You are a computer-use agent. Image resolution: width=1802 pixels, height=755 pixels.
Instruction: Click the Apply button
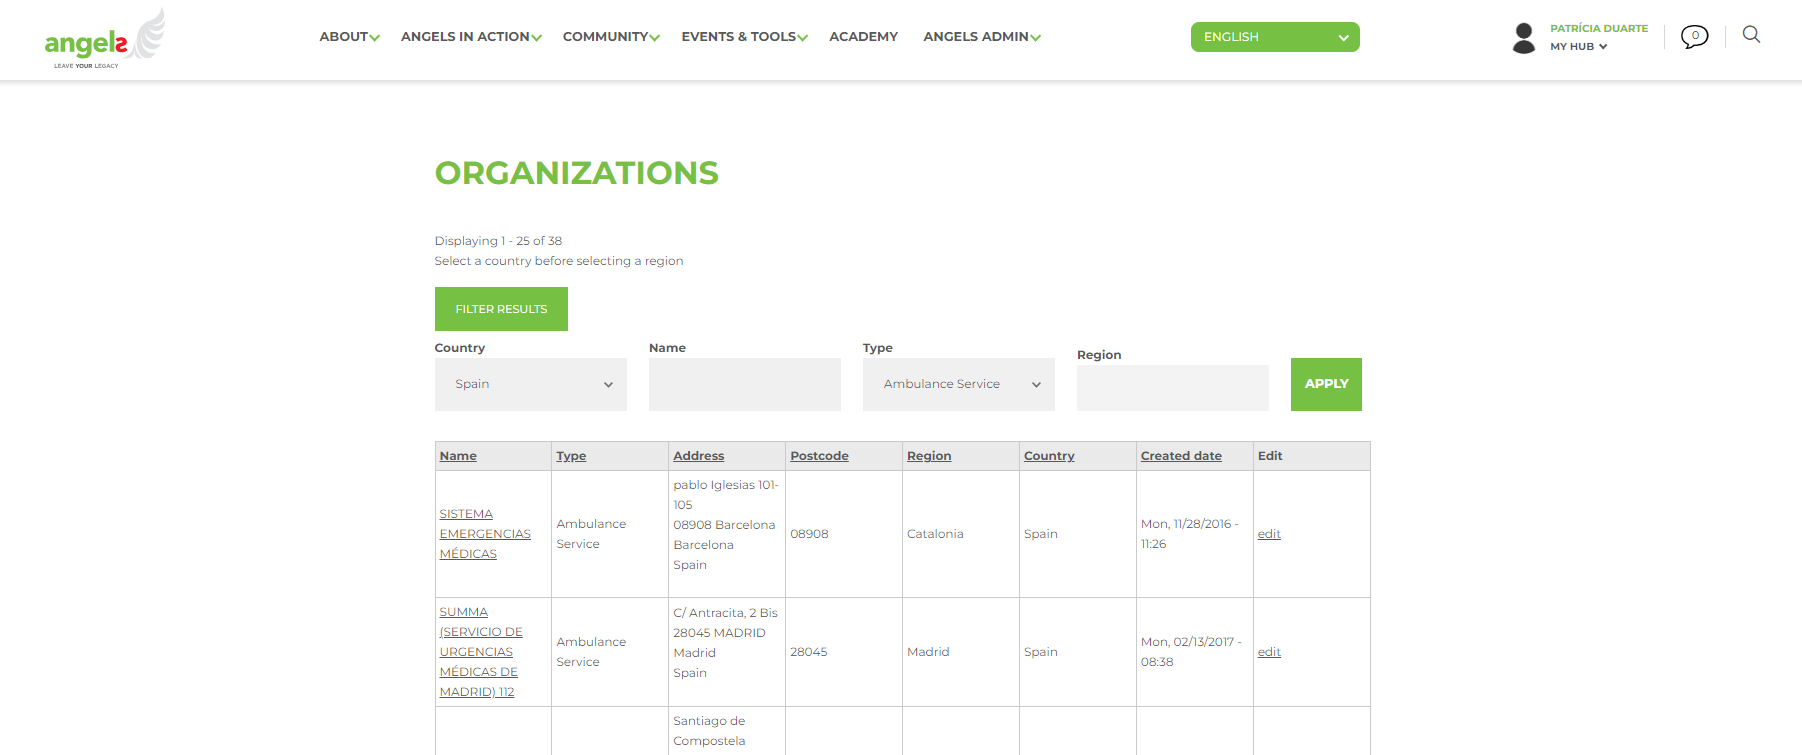click(1326, 384)
